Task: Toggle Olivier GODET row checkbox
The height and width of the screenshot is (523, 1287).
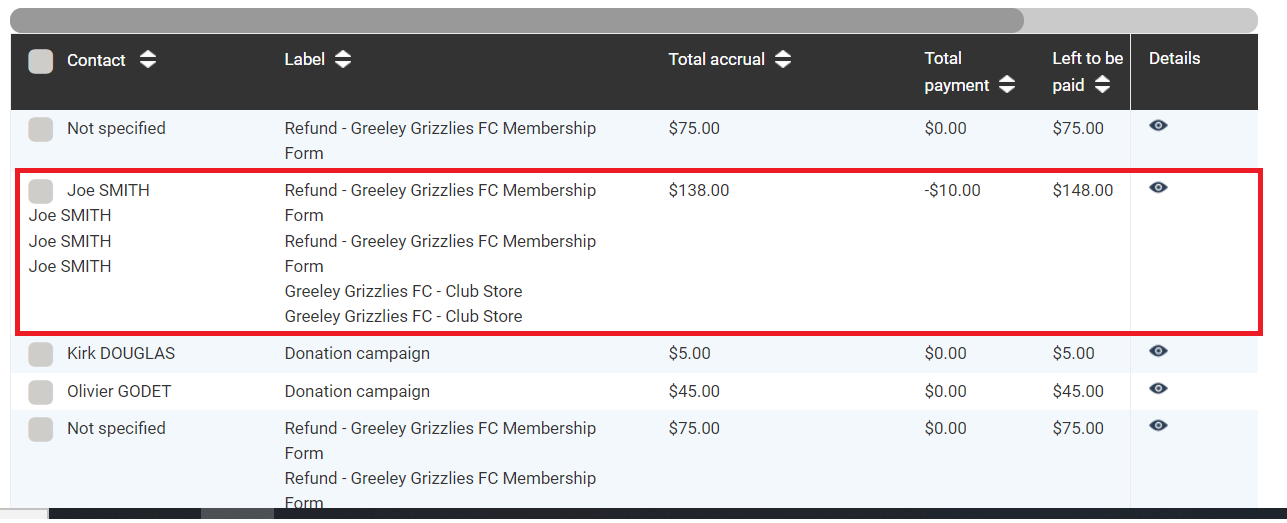Action: click(41, 392)
